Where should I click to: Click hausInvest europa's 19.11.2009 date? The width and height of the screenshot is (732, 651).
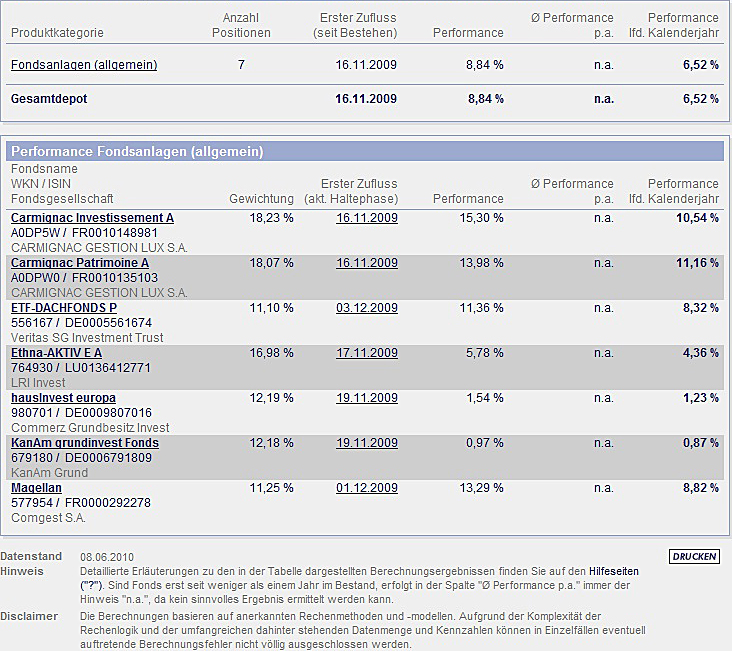(366, 398)
